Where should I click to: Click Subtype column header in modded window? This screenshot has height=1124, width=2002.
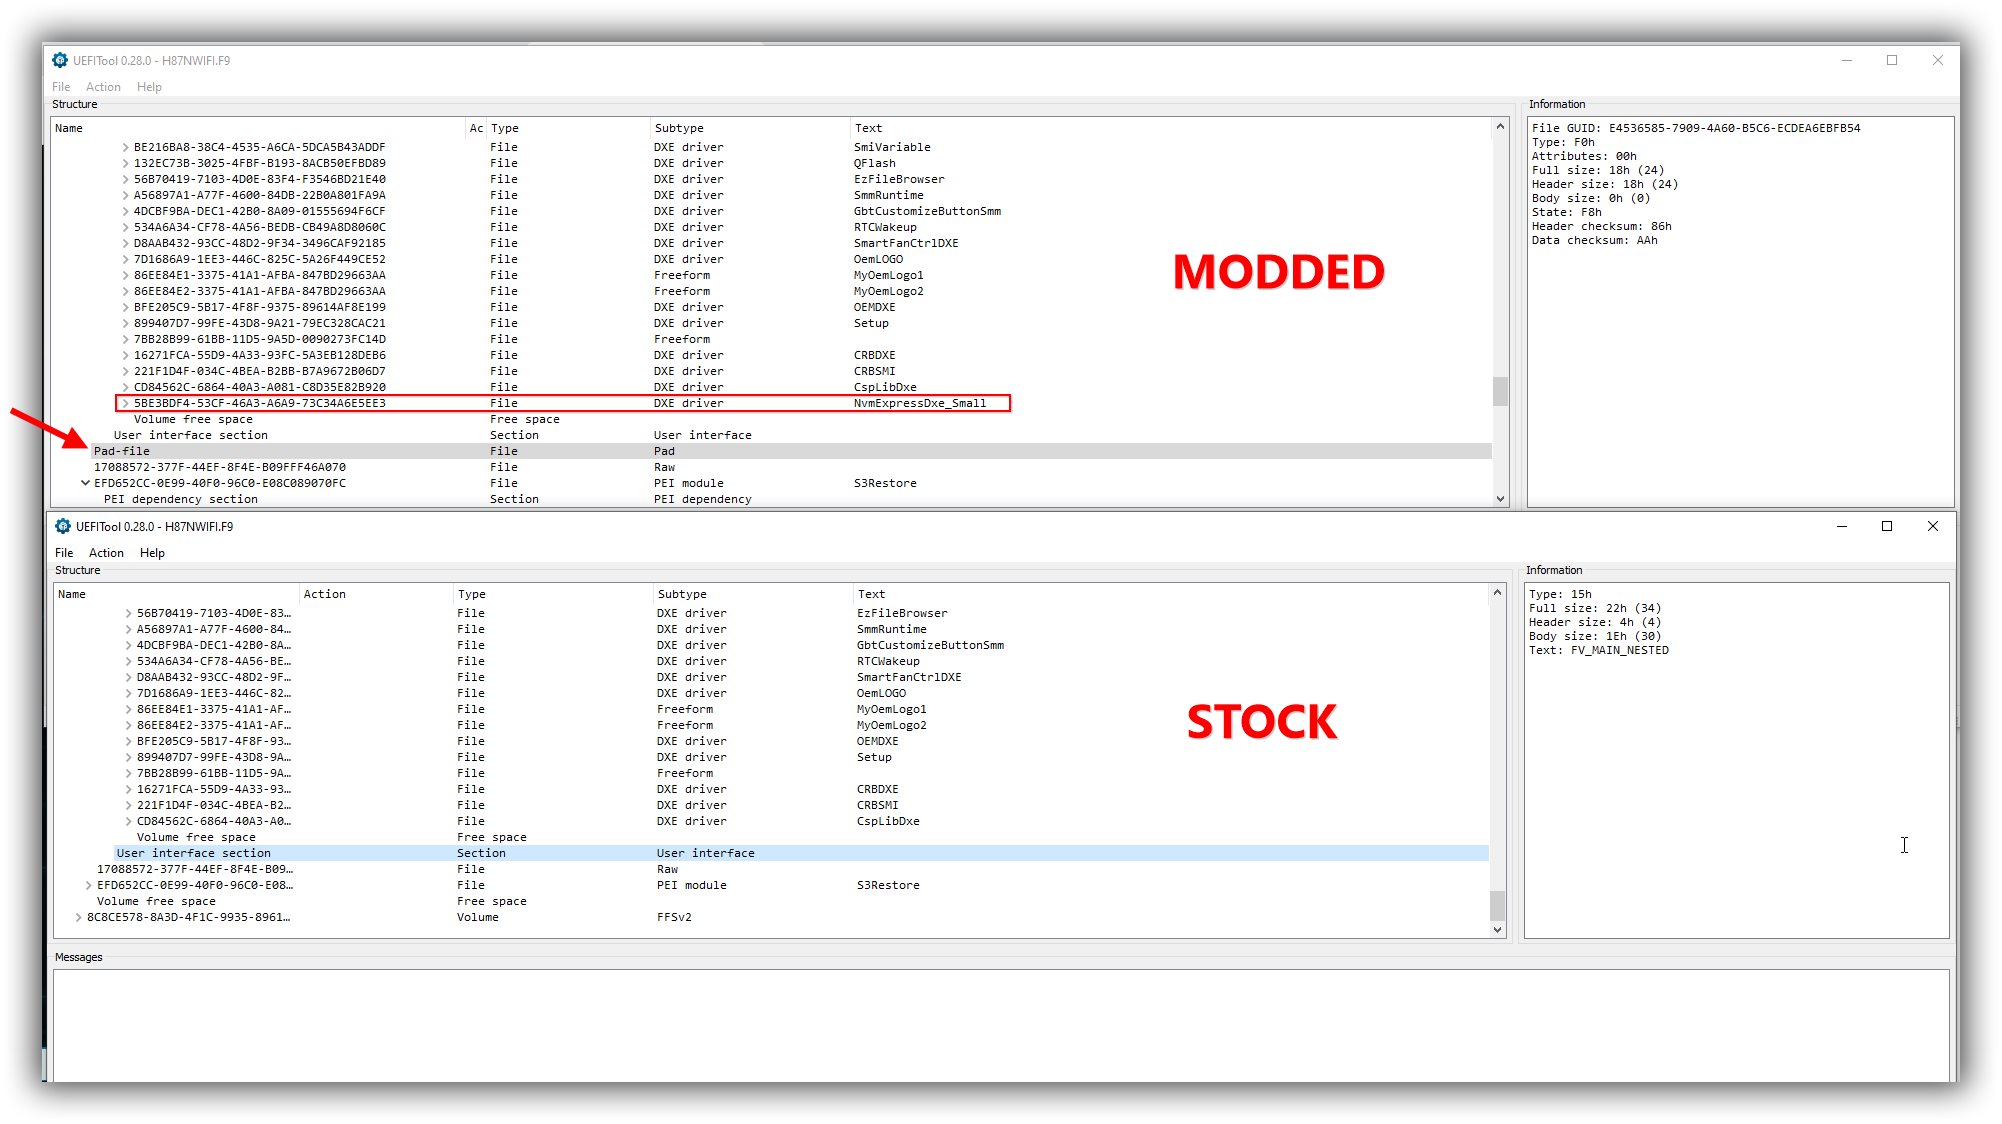(x=749, y=128)
